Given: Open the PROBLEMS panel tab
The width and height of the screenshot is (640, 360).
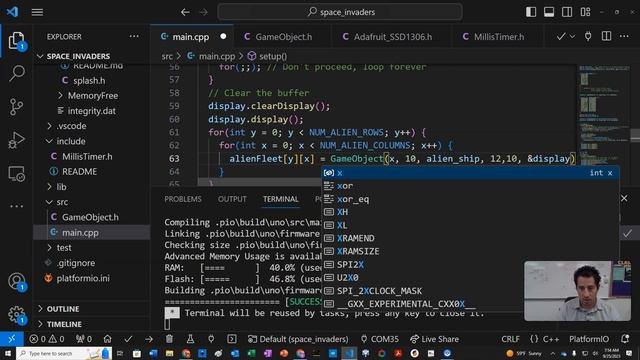Looking at the screenshot, I should 183,199.
